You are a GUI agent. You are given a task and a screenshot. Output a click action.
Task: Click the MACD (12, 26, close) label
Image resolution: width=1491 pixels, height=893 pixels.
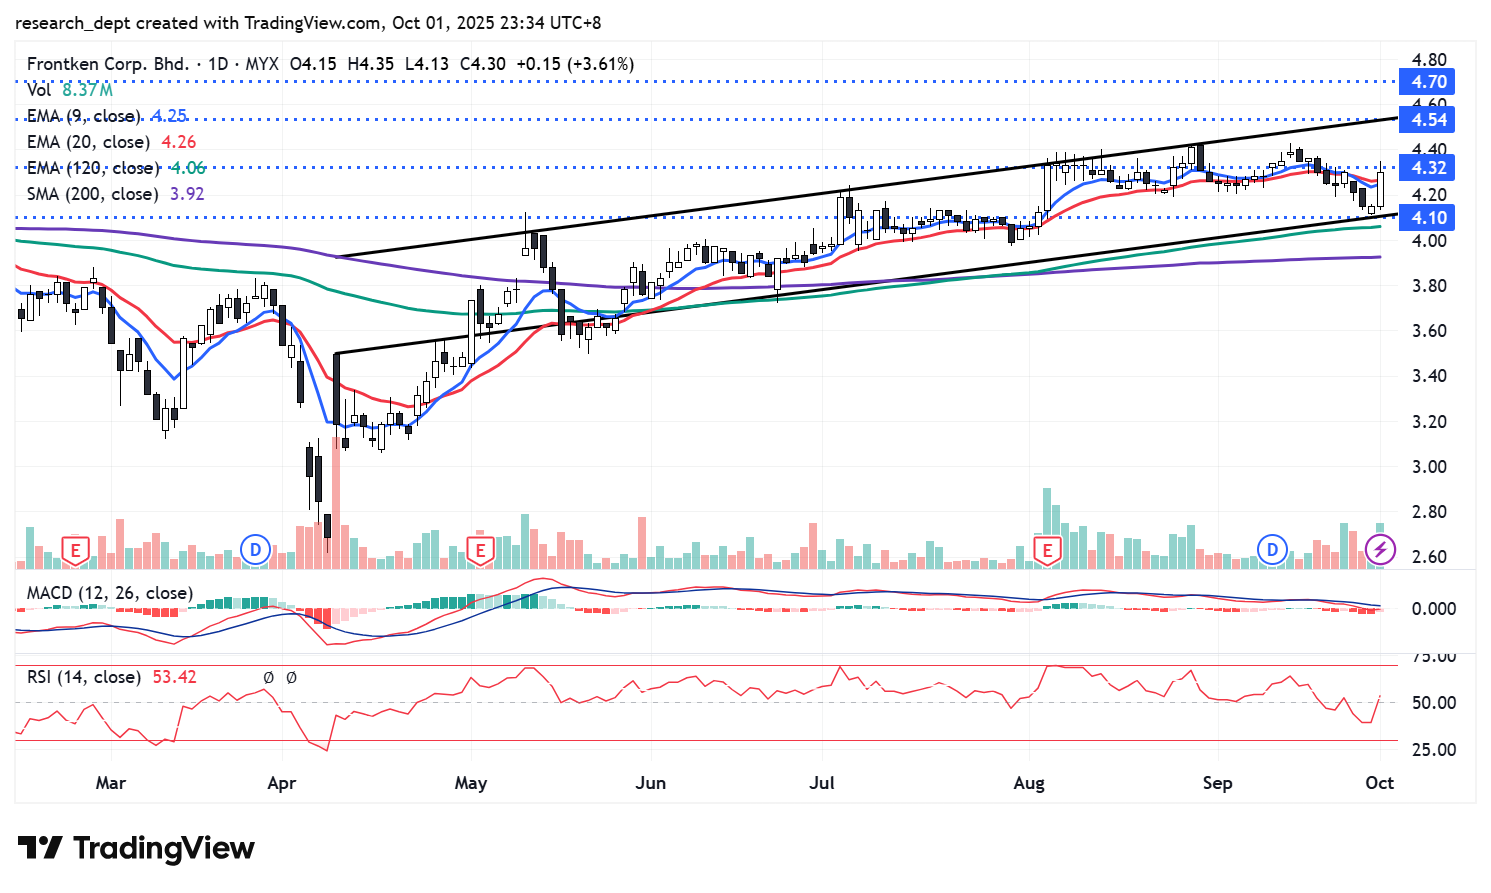click(x=109, y=593)
